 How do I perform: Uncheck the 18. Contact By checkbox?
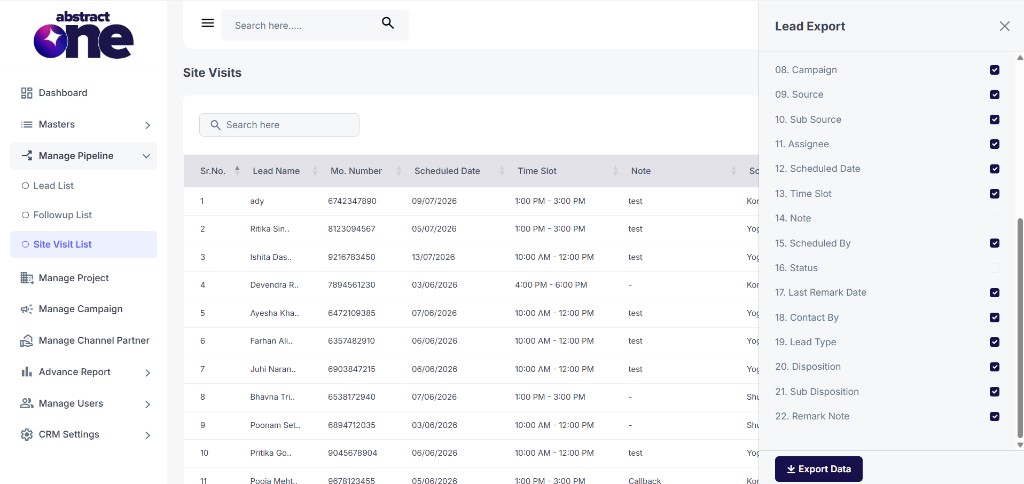(994, 317)
